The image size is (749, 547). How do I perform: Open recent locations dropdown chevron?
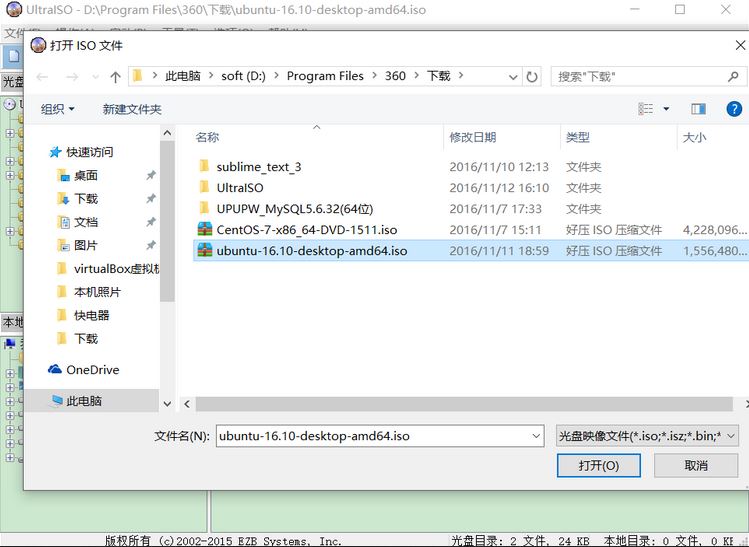[x=96, y=76]
